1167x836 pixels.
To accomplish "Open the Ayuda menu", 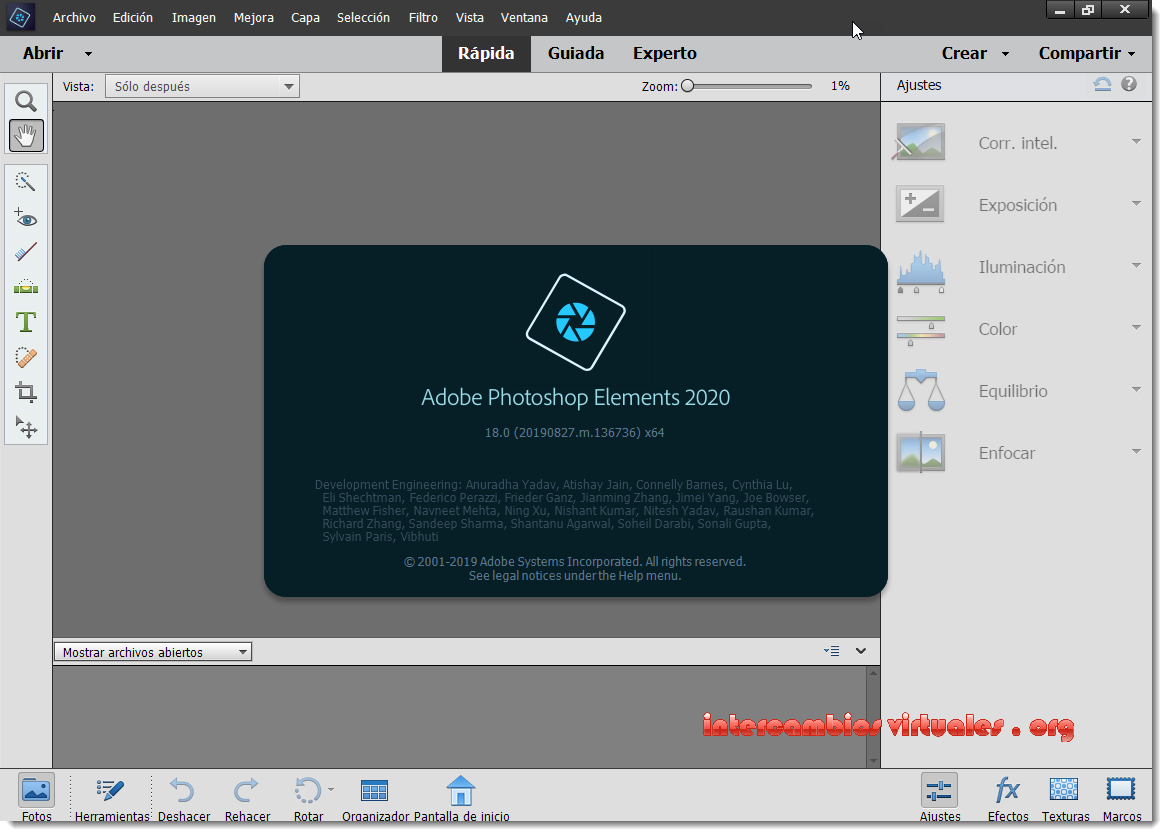I will click(584, 17).
